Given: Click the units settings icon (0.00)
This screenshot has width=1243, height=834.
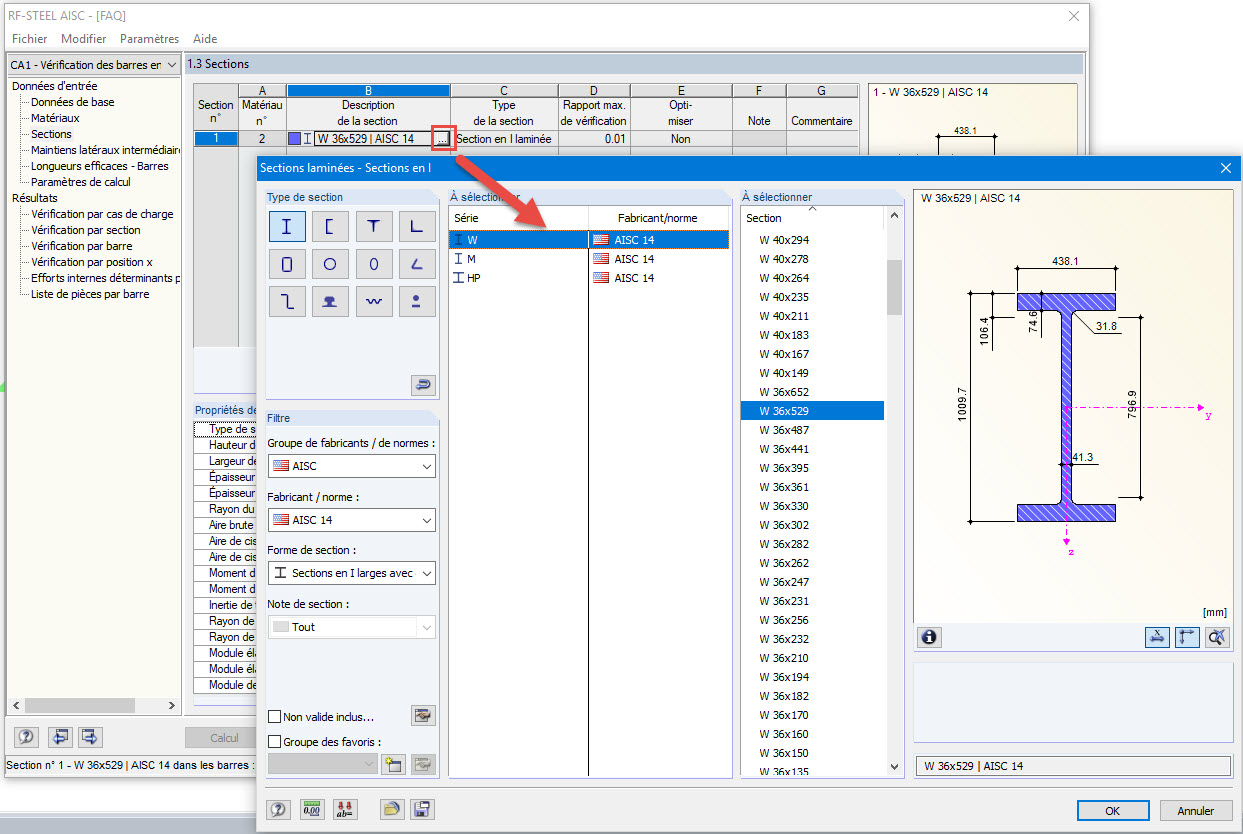Looking at the screenshot, I should pyautogui.click(x=311, y=809).
